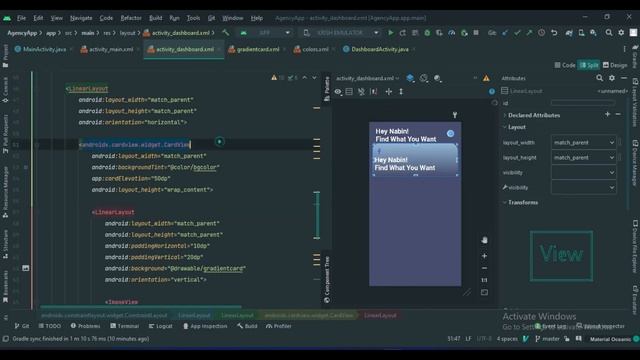Open App Inspection tool window
The height and width of the screenshot is (360, 640).
[205, 326]
